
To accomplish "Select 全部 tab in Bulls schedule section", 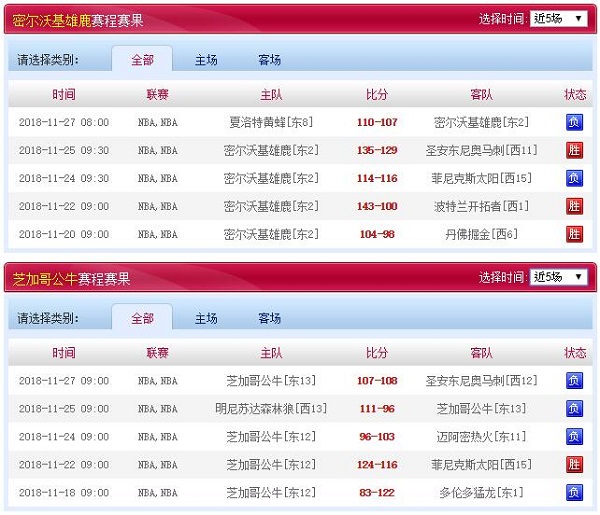I will (x=142, y=318).
